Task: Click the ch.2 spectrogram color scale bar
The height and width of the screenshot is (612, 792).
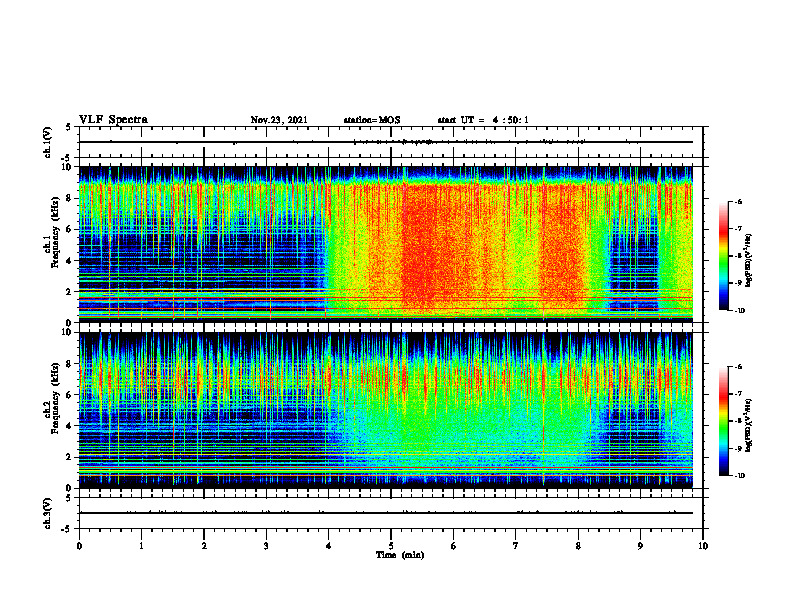Action: click(724, 421)
